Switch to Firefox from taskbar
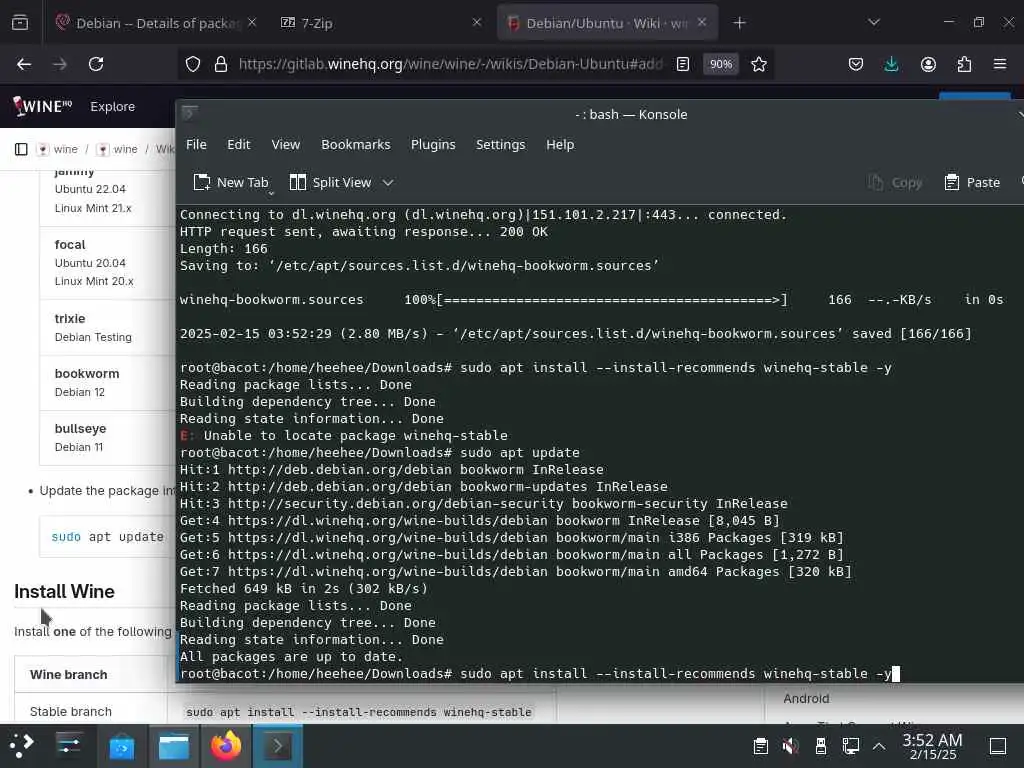Viewport: 1024px width, 768px height. (x=225, y=745)
